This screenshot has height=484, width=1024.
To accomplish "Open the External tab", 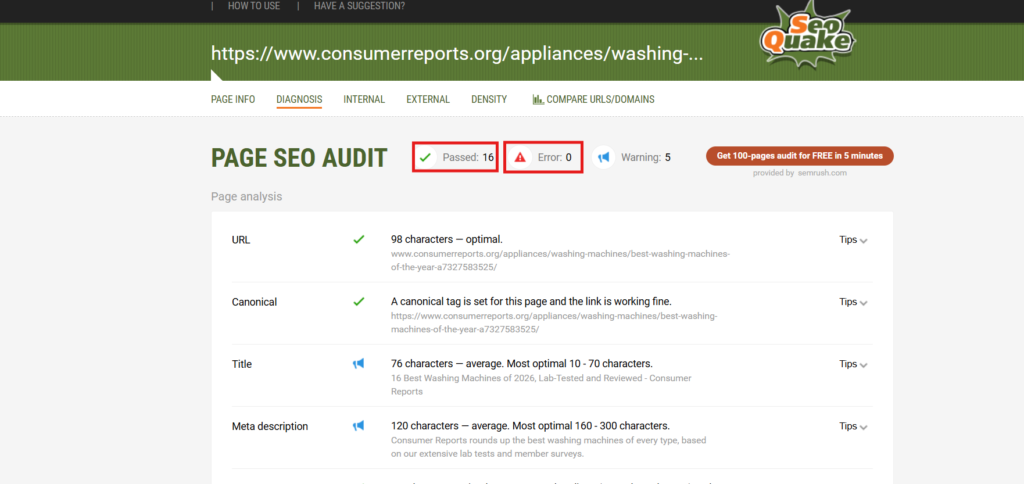I will click(428, 99).
